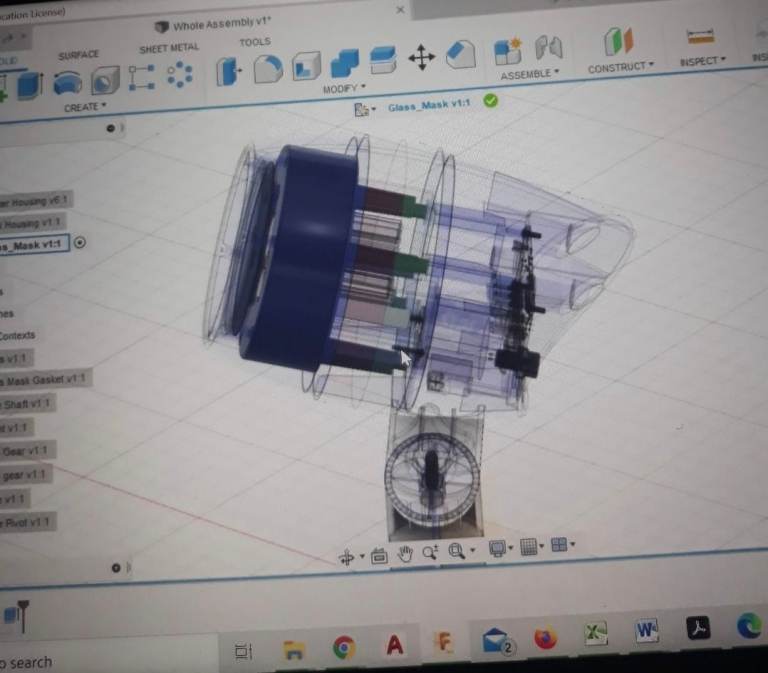Select the Joint tool icon
This screenshot has width=768, height=673.
[x=548, y=48]
